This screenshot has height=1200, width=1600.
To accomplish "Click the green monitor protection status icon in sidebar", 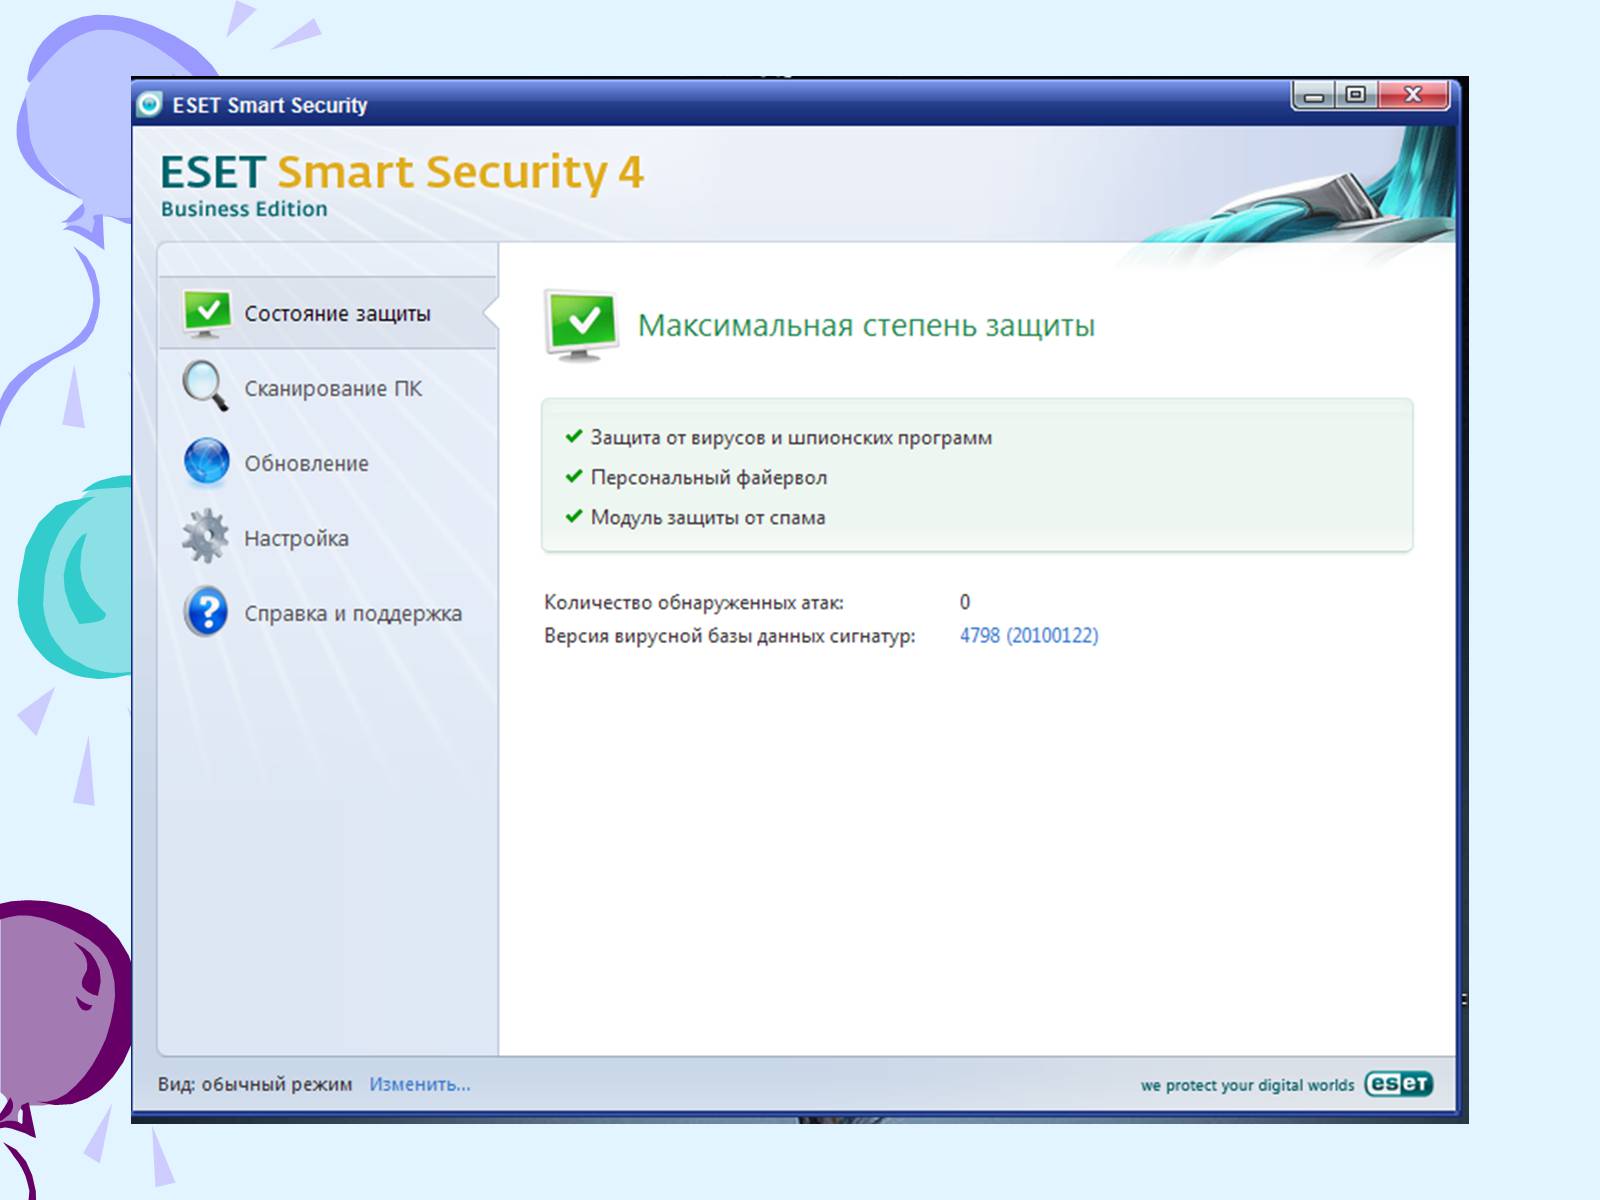I will [207, 313].
